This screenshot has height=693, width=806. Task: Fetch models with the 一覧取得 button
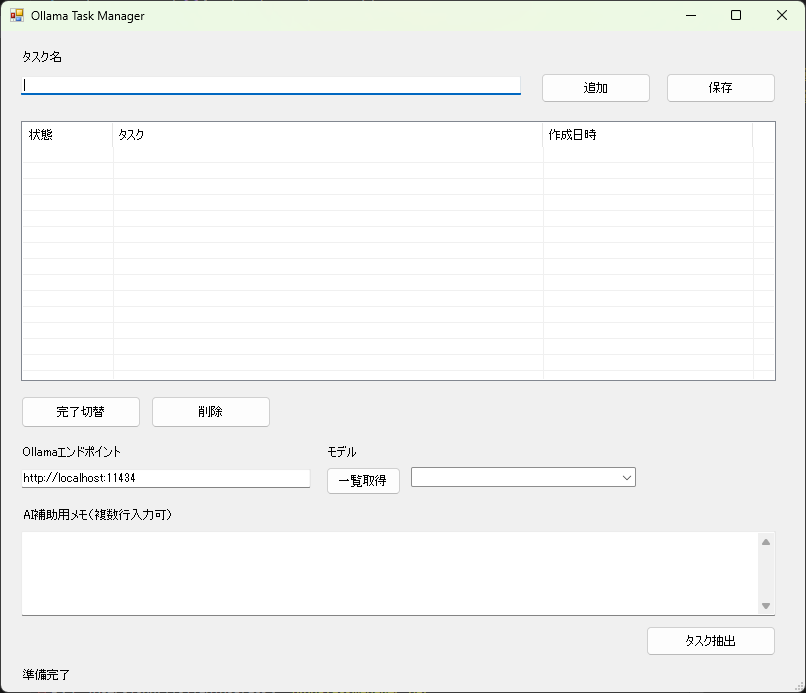[363, 481]
